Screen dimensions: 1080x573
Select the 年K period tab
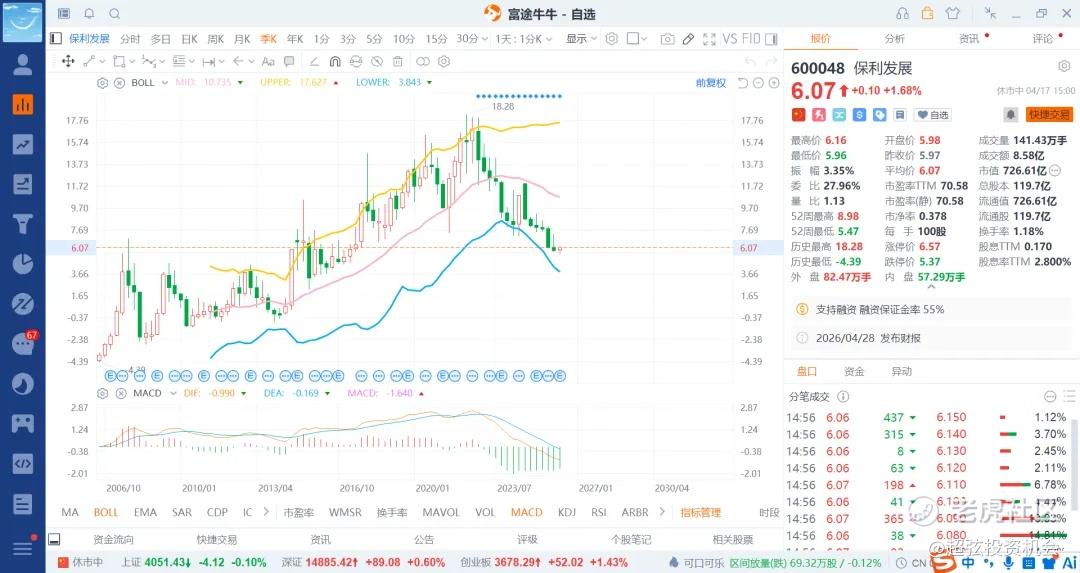295,39
